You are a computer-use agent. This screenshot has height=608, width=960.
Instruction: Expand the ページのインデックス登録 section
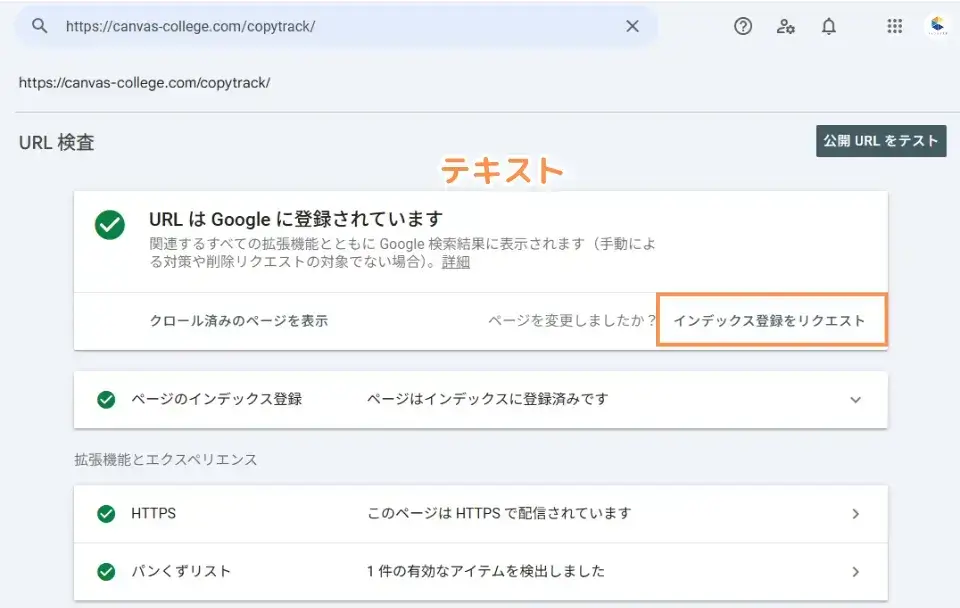coord(855,399)
